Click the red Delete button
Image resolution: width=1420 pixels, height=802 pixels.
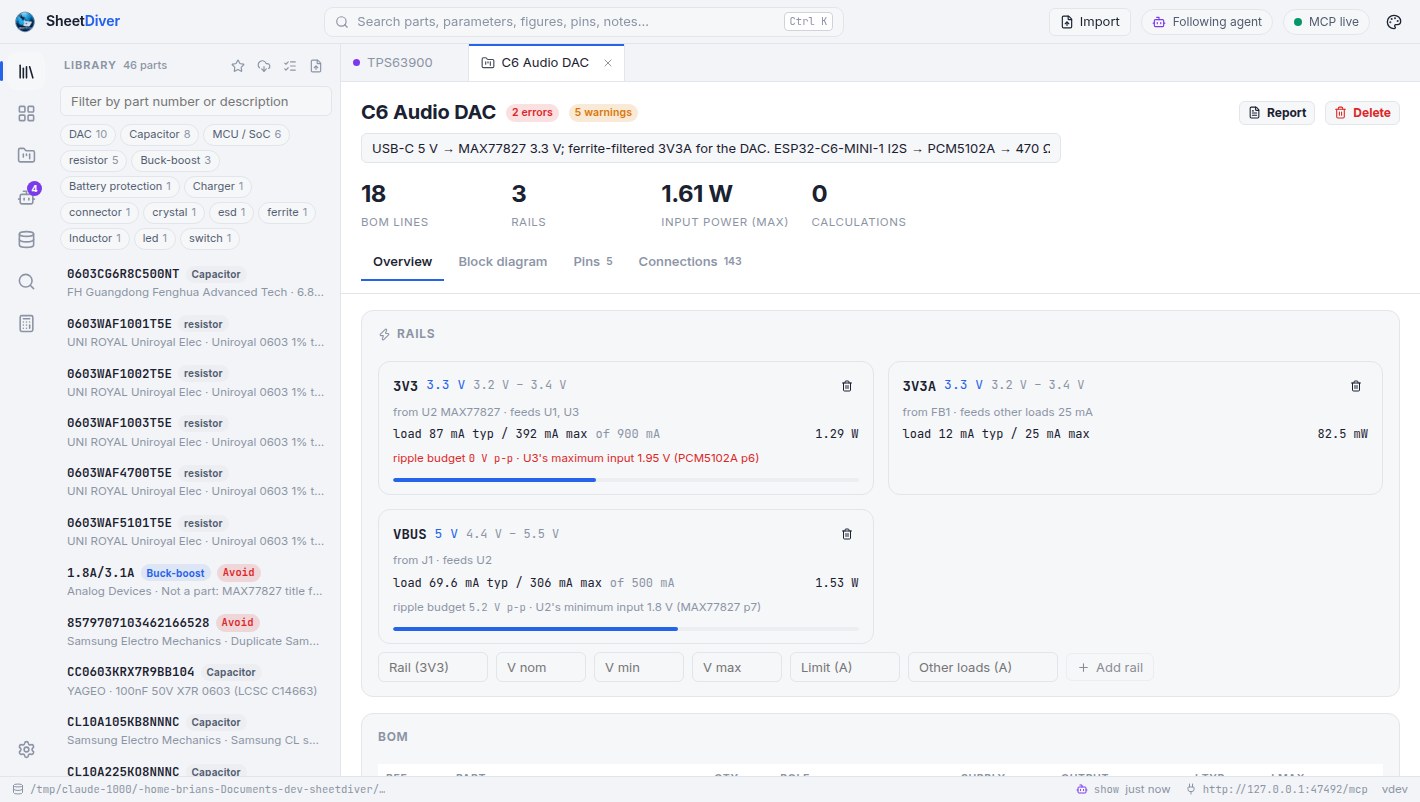(1362, 113)
